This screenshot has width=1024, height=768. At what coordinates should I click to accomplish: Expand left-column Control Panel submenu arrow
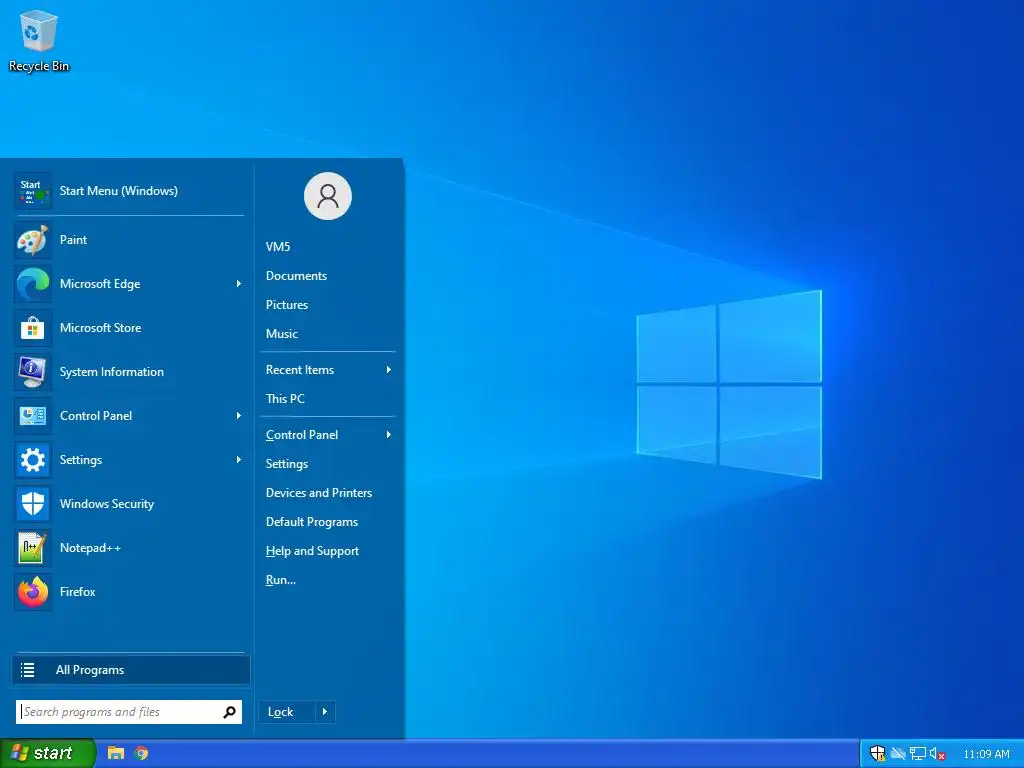point(239,416)
